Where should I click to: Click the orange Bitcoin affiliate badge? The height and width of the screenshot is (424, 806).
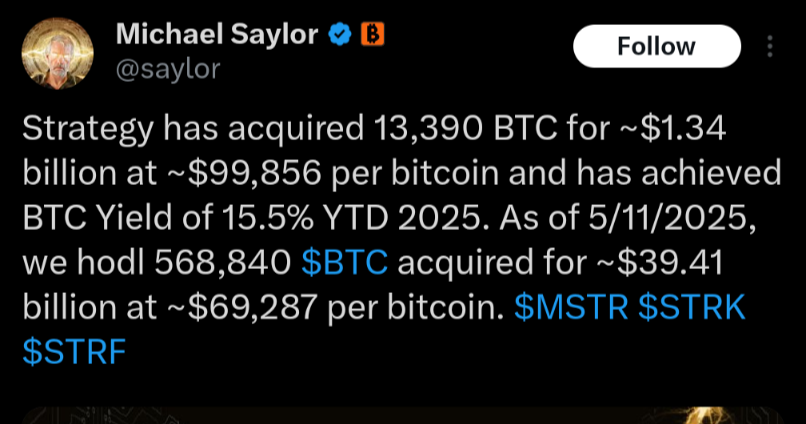(373, 34)
